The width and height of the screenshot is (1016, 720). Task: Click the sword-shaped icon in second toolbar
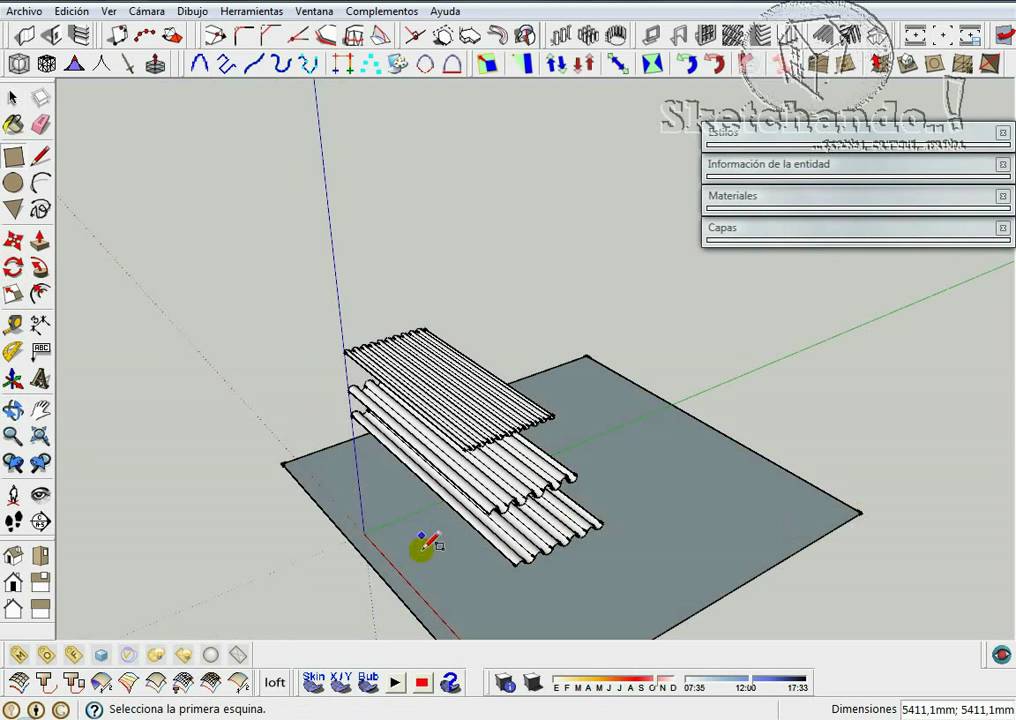coord(128,64)
